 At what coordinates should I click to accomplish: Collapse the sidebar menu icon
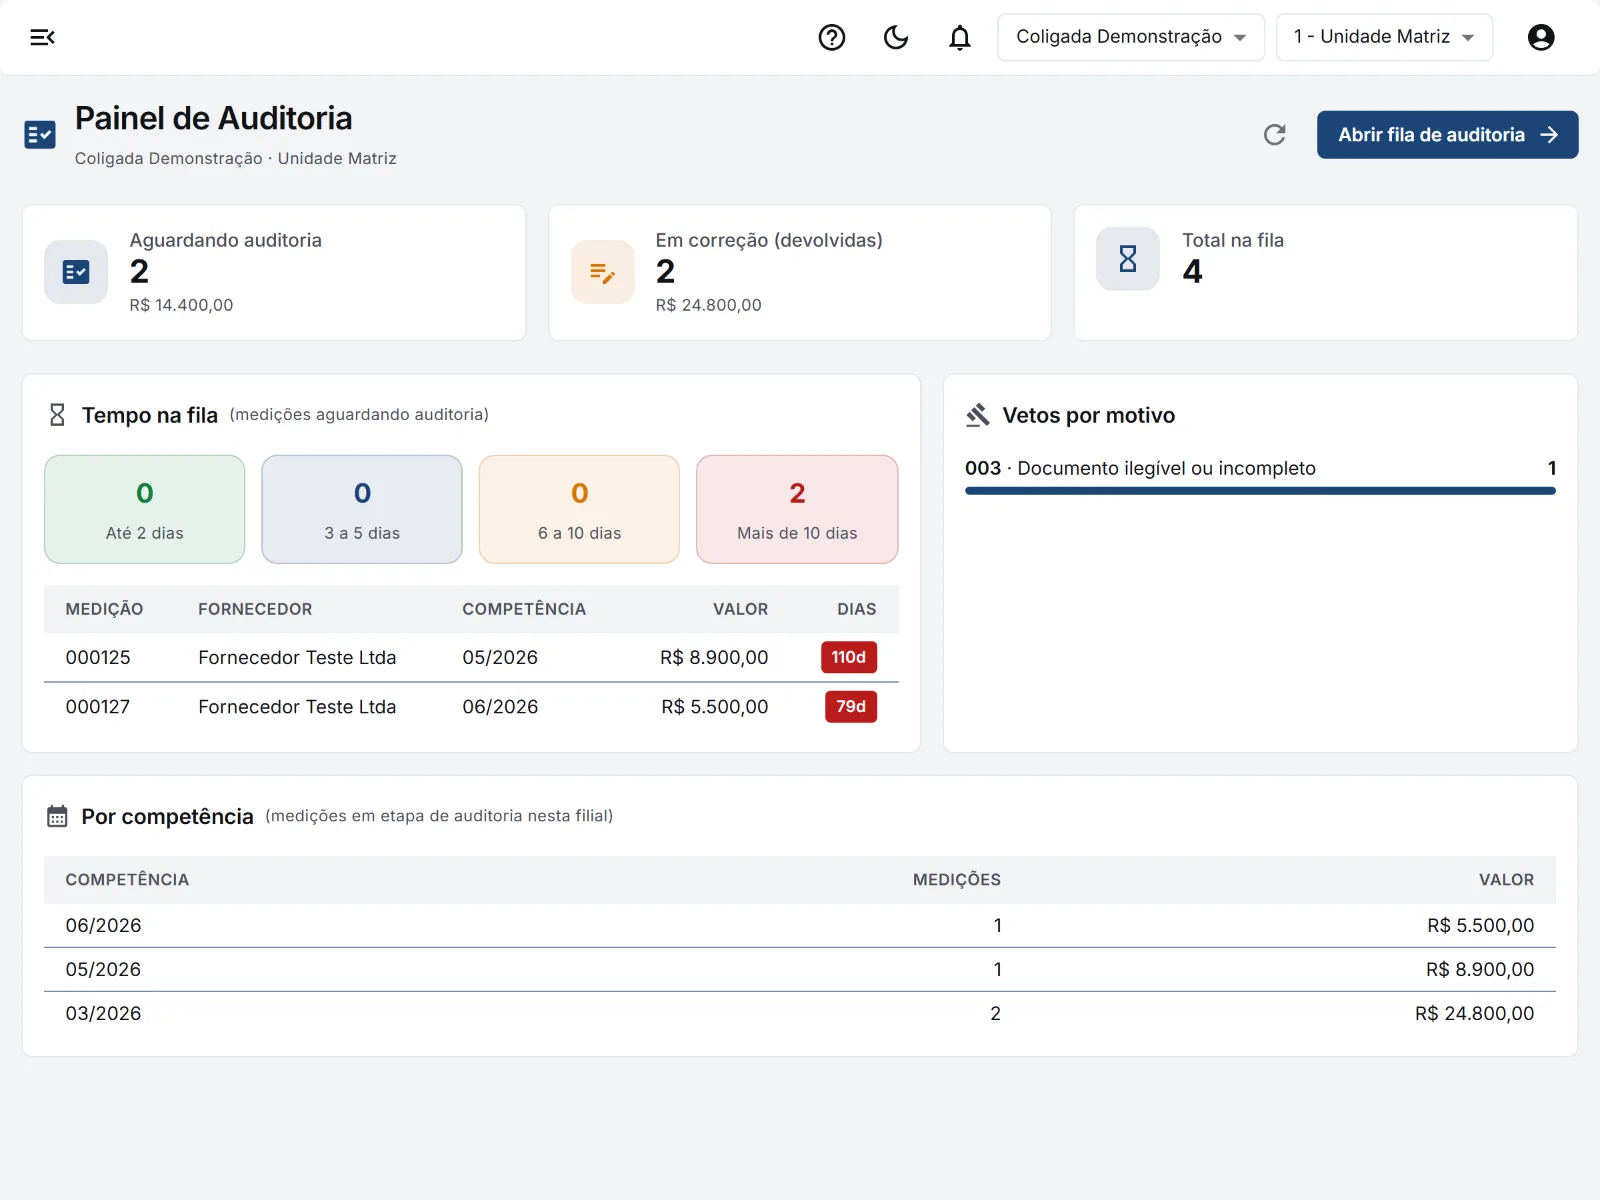(42, 37)
